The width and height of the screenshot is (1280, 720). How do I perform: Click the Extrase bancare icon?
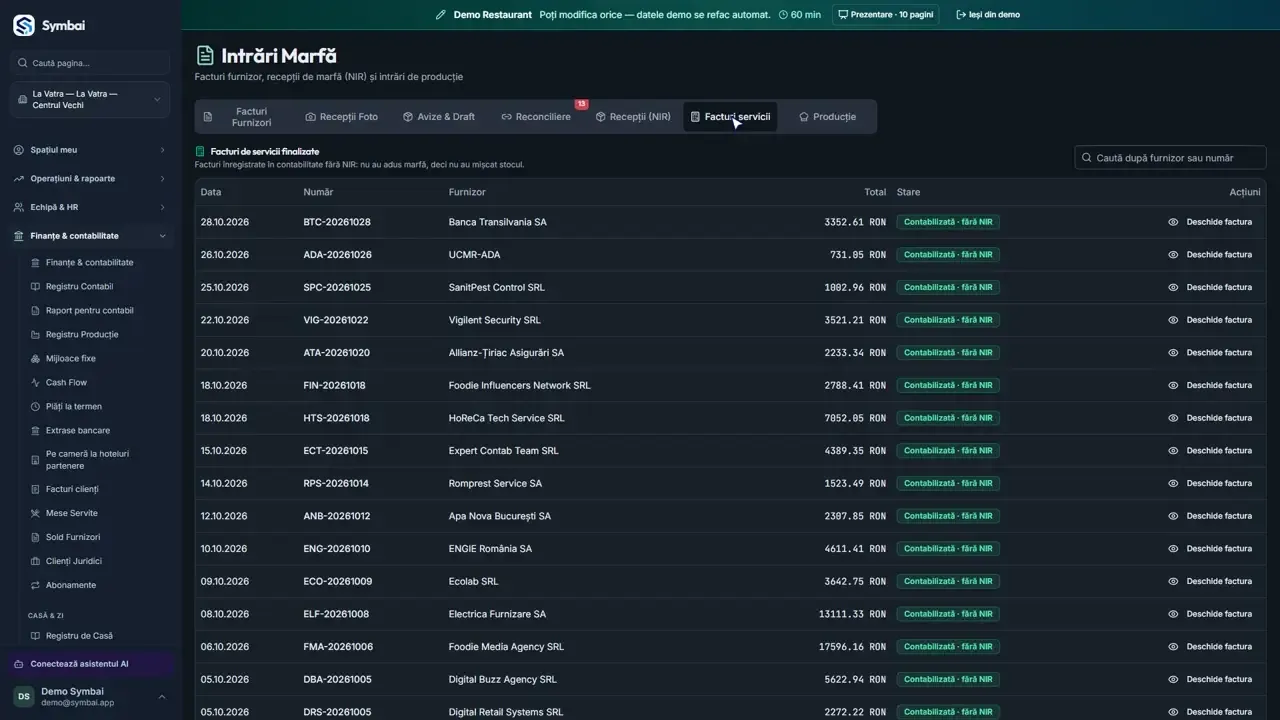36,431
